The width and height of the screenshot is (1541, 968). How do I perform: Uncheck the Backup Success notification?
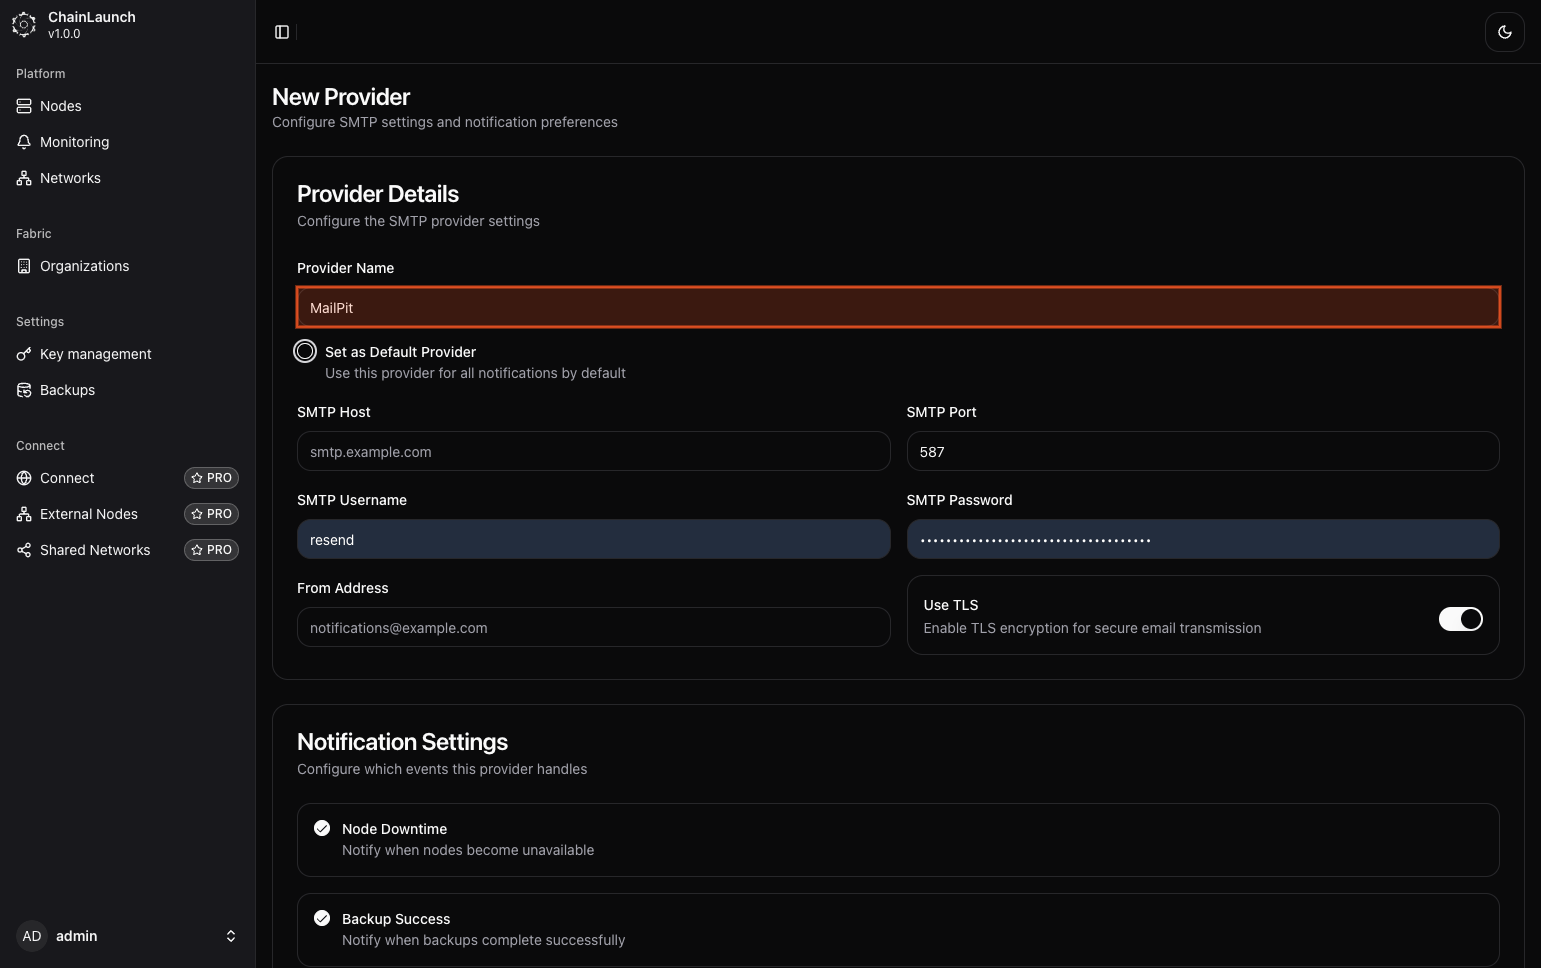322,918
